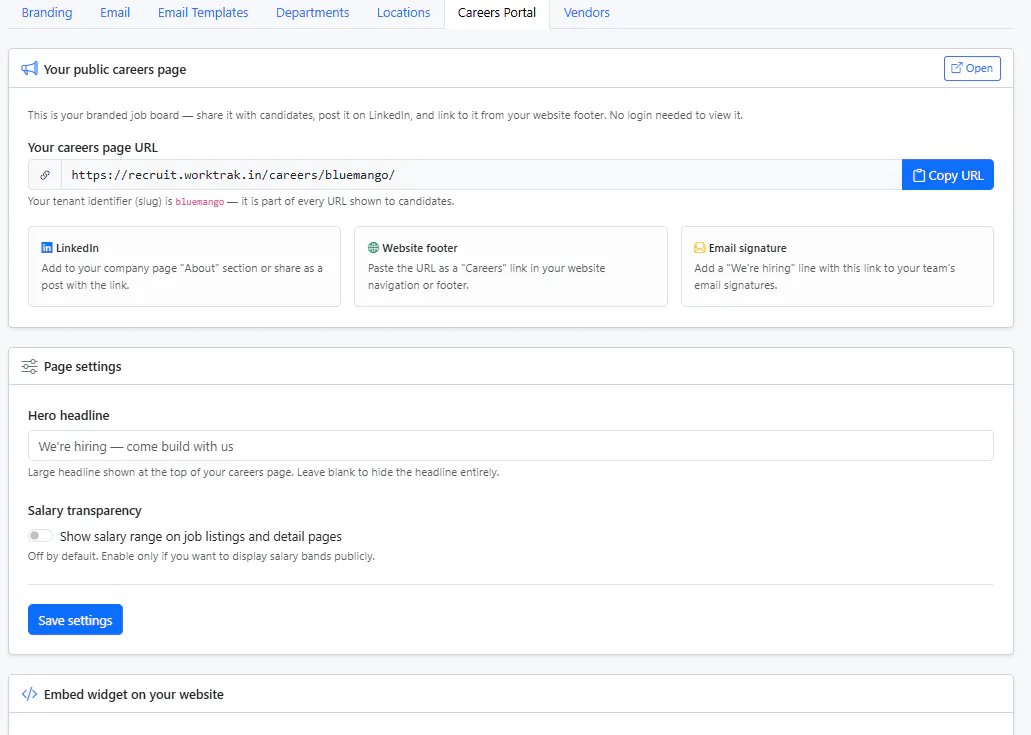Screen dimensions: 1031x735
Task: Click the 'Show salary range on job listings' label
Action: 201,536
